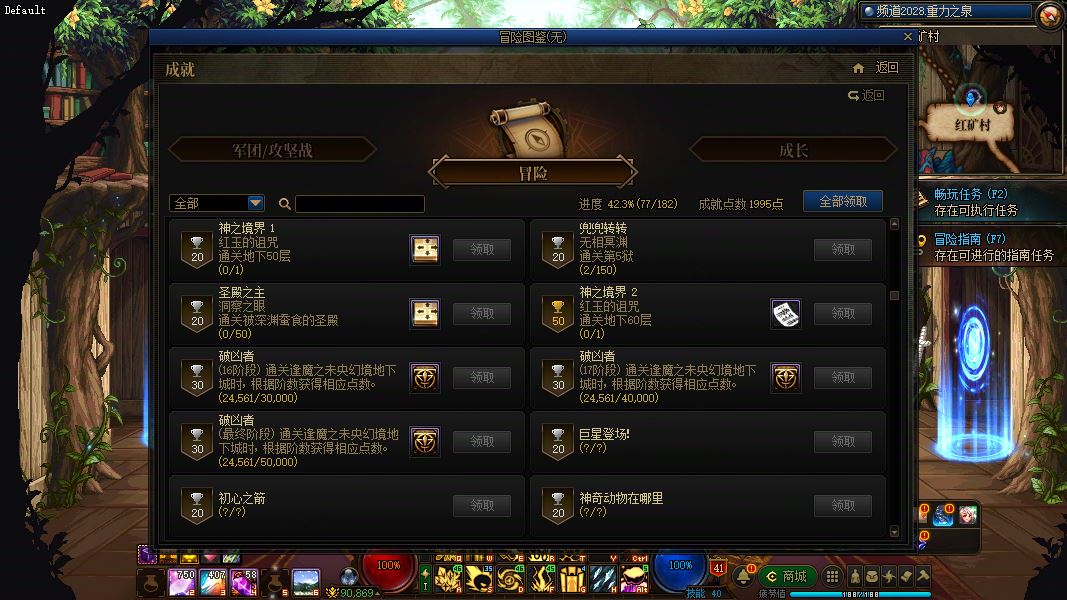Screen dimensions: 1067x600
Task: Click scroll reward icon for 神之境界 2
Action: pyautogui.click(x=785, y=314)
